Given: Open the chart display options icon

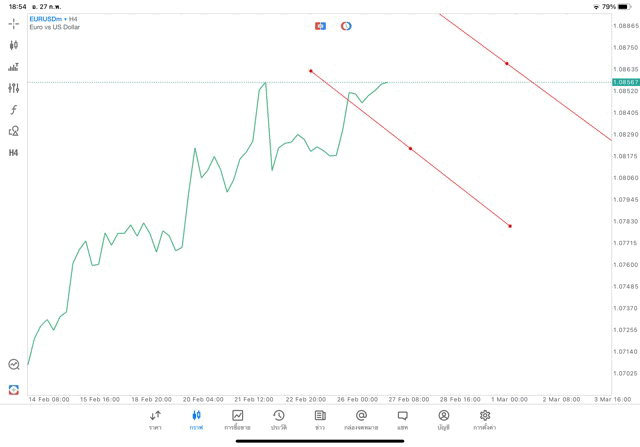Looking at the screenshot, I should (x=13, y=67).
